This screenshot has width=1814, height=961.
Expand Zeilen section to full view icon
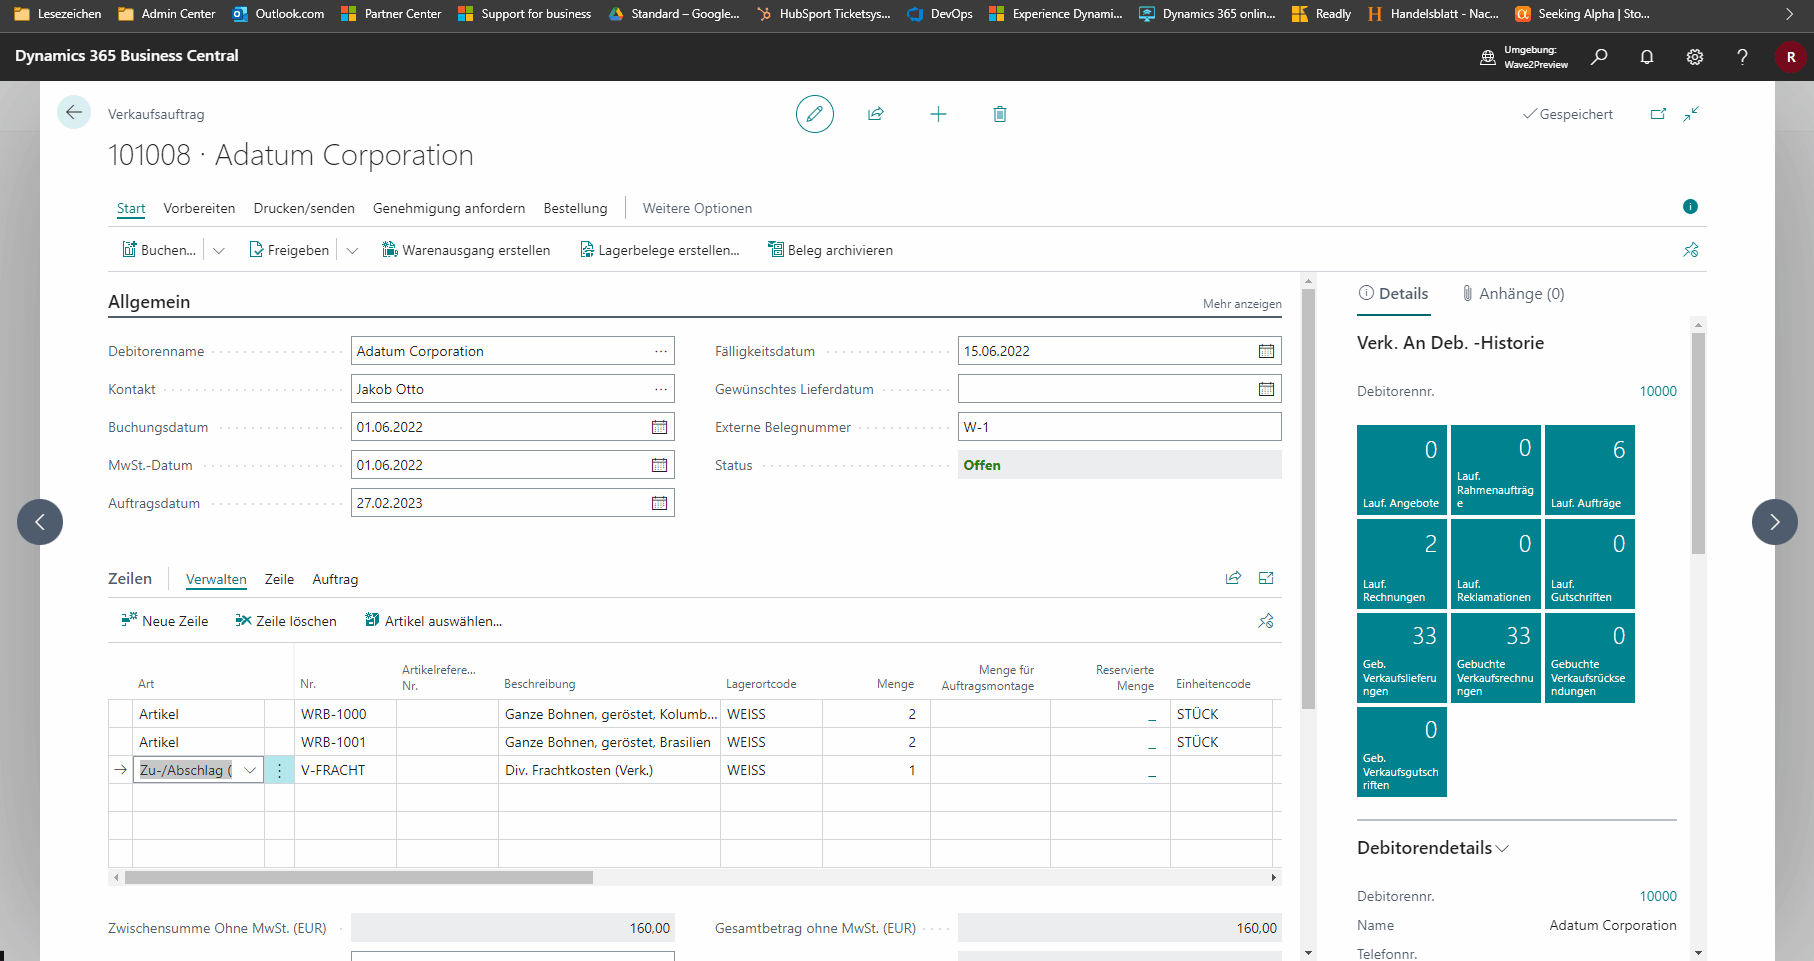point(1266,578)
